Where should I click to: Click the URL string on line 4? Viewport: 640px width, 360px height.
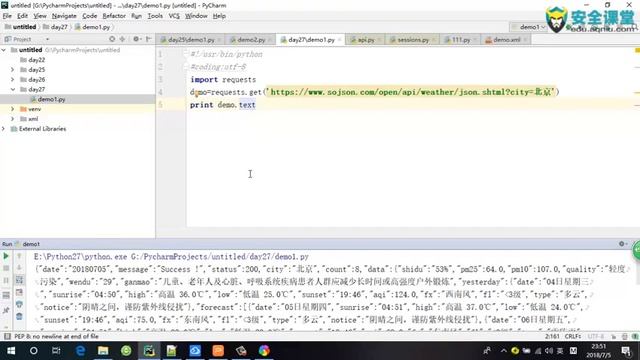(x=412, y=92)
